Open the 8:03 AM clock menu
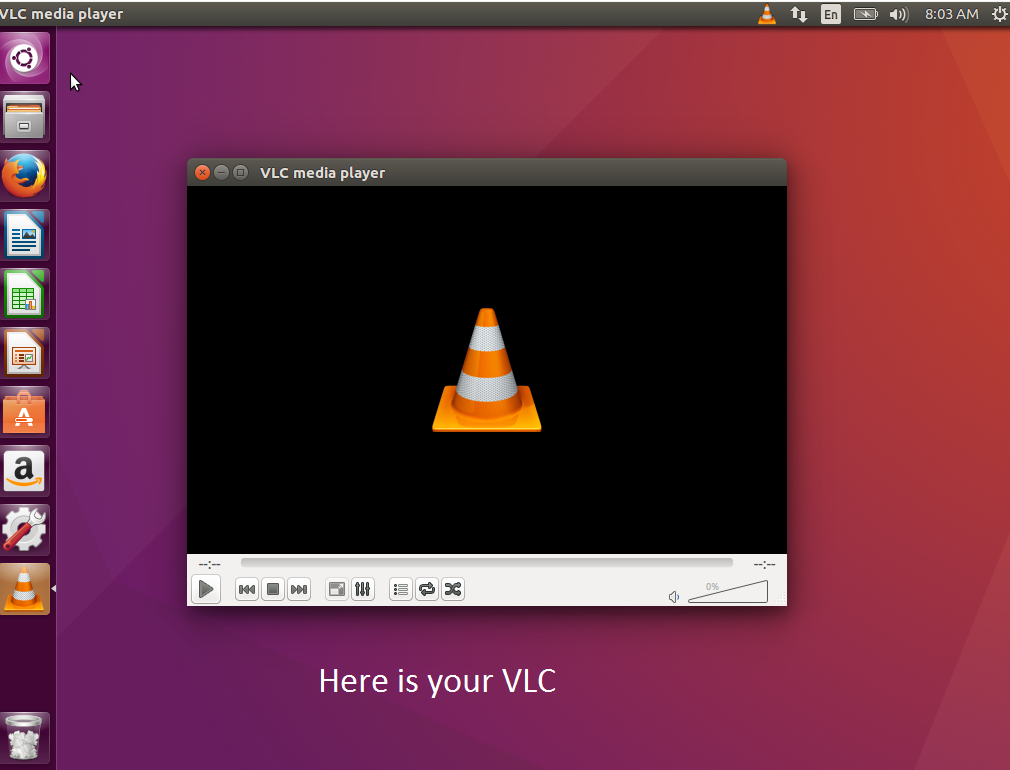 coord(951,14)
